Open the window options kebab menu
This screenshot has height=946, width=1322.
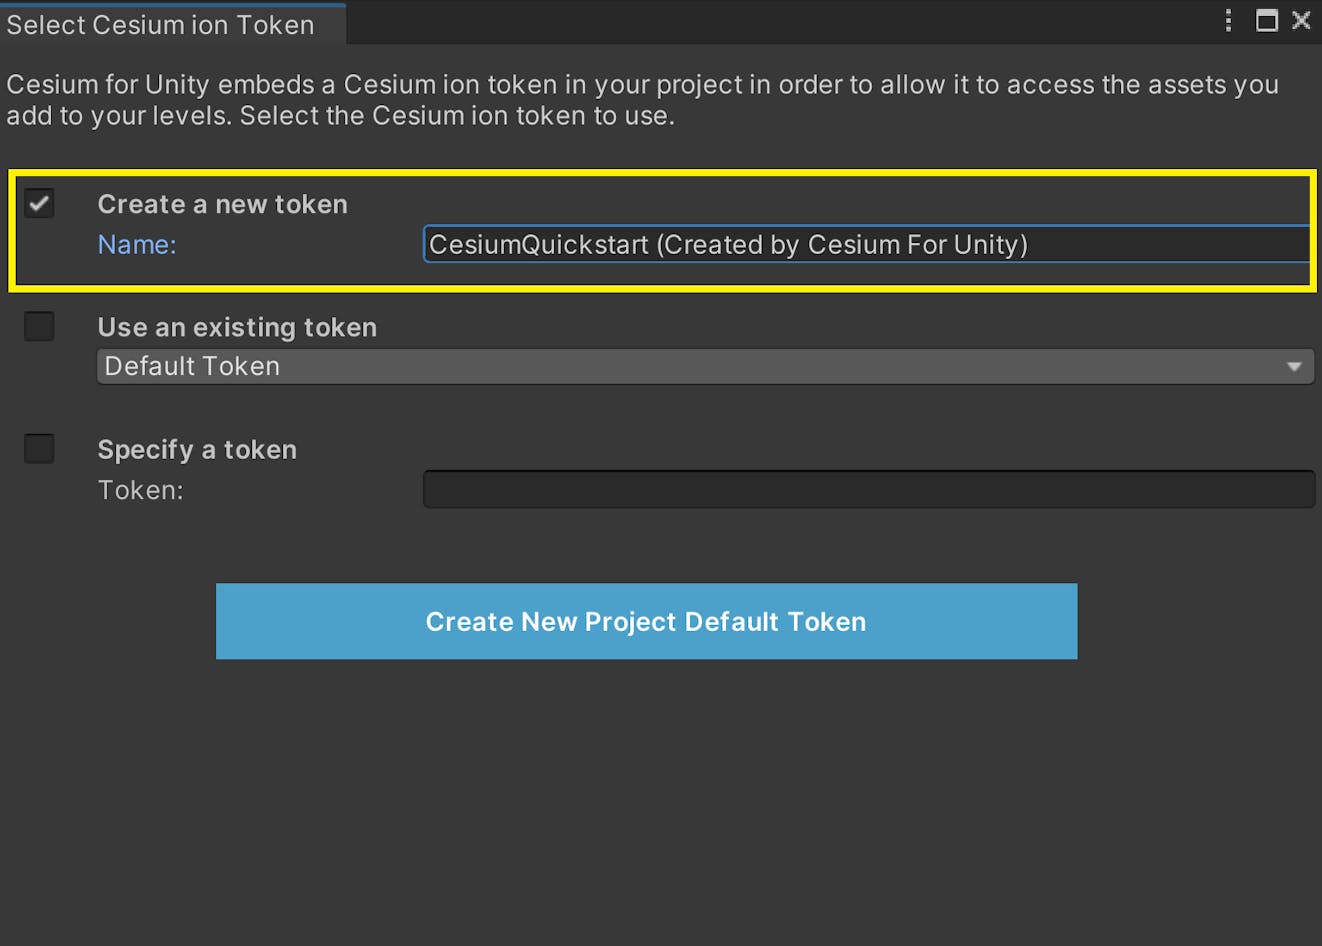(x=1227, y=20)
